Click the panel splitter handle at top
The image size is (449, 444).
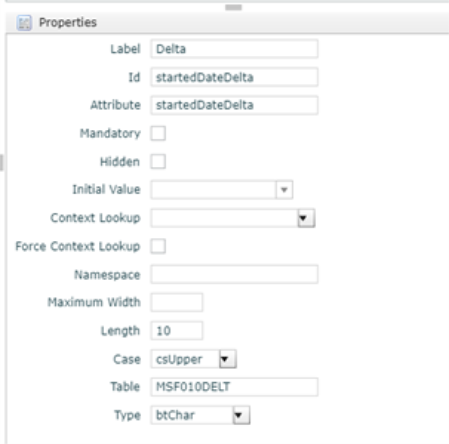click(233, 7)
